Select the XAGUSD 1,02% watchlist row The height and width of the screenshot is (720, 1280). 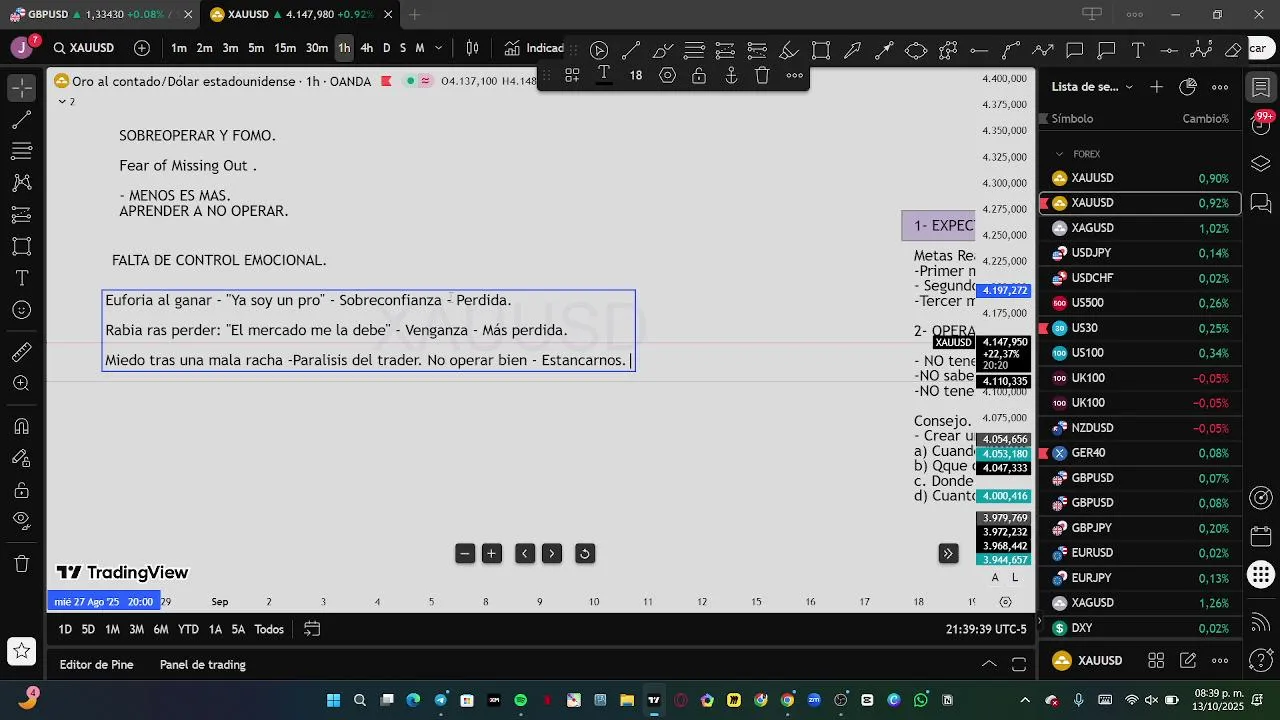[x=1140, y=228]
